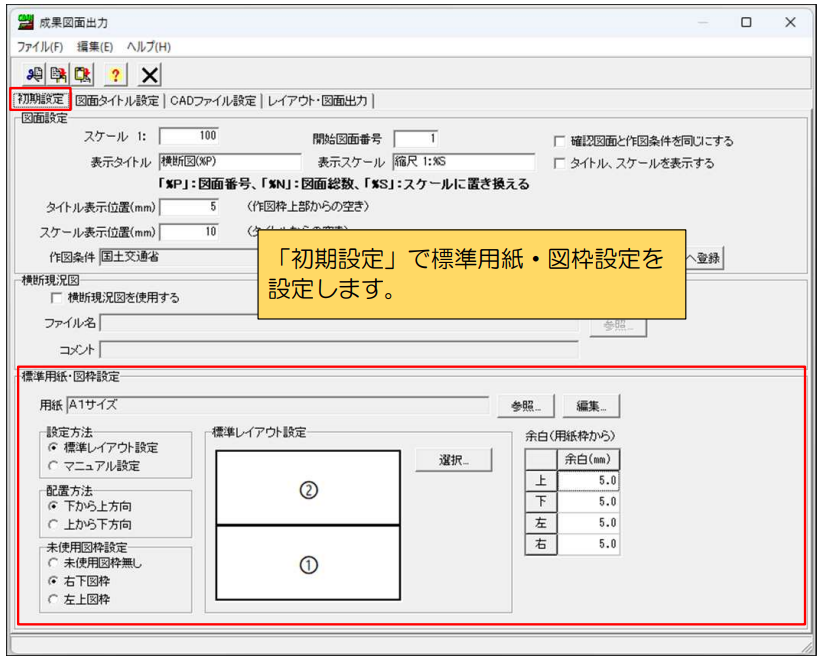The height and width of the screenshot is (659, 820).
Task: Click the 上 row header in margin table
Action: coord(541,481)
